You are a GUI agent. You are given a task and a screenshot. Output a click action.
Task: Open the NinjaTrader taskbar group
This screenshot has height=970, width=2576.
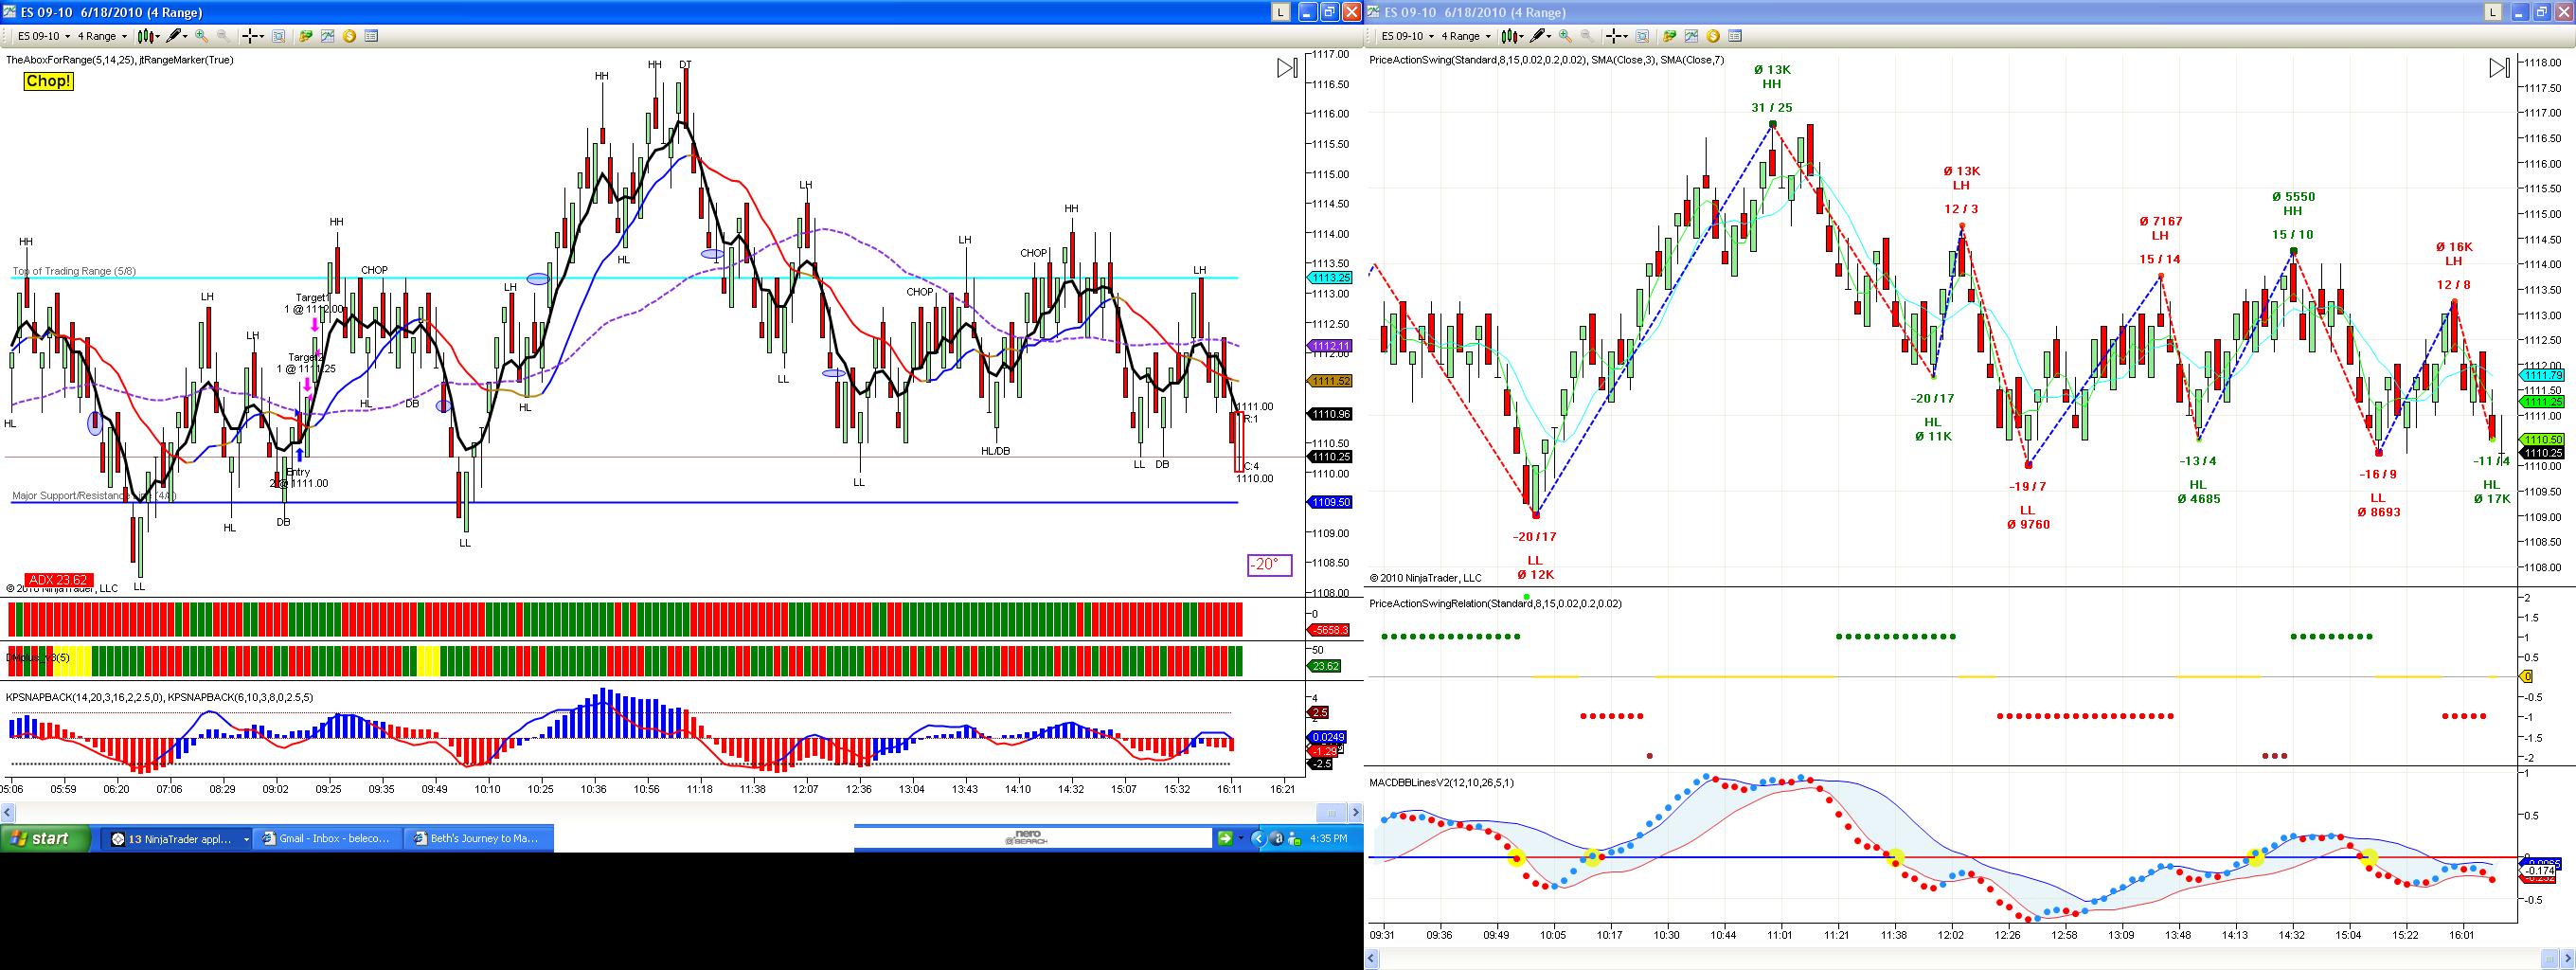pos(178,839)
